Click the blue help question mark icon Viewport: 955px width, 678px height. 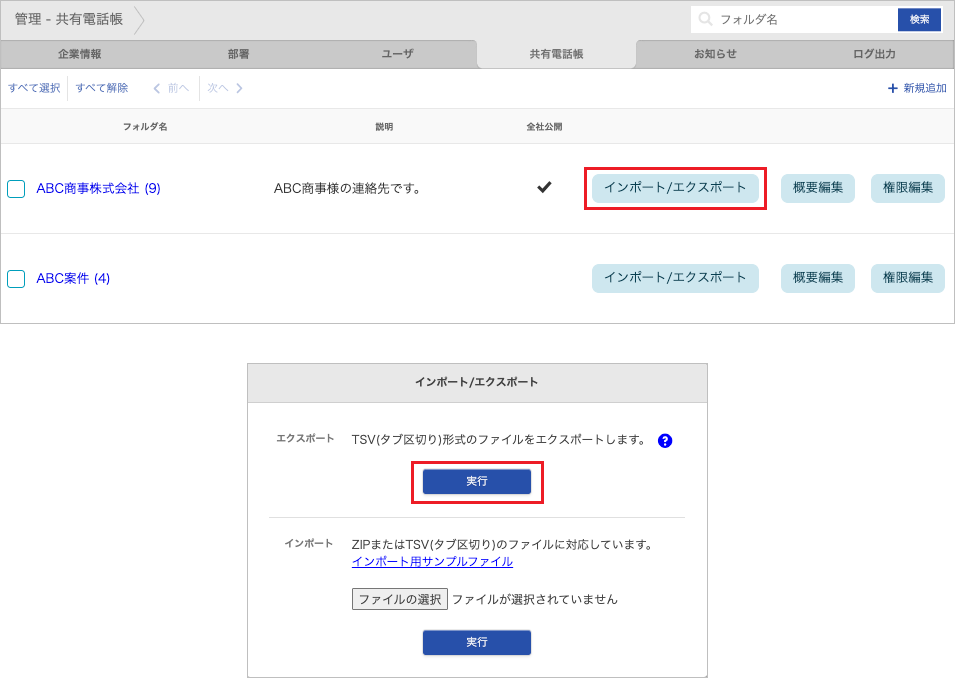665,440
